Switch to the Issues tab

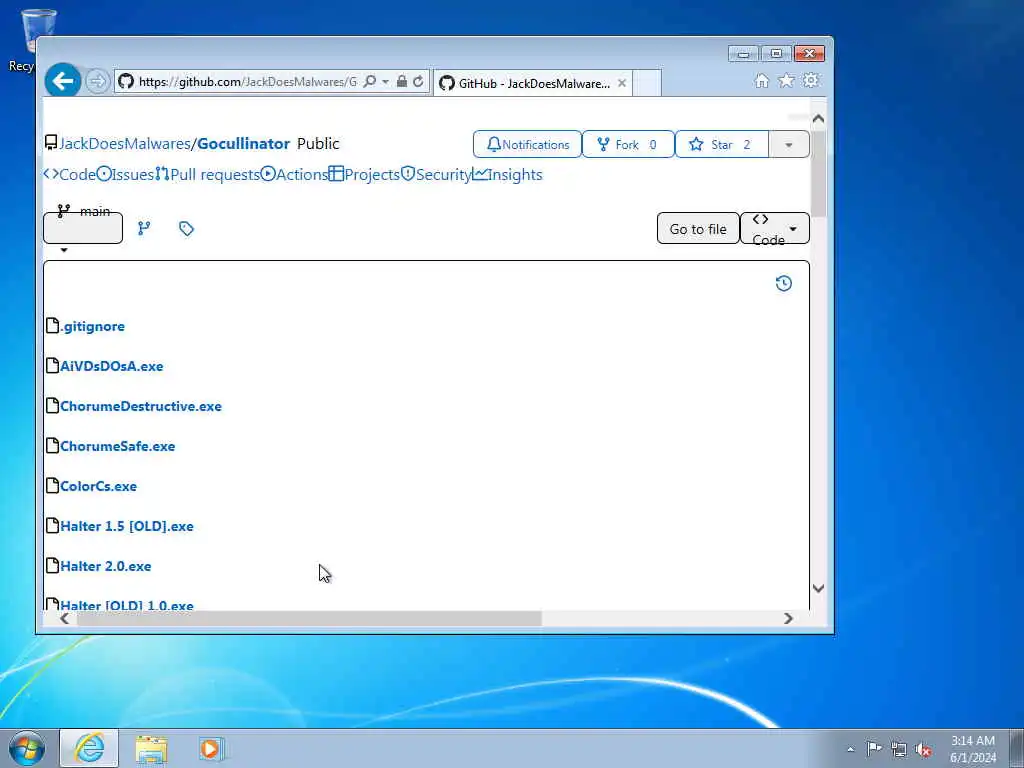(125, 174)
